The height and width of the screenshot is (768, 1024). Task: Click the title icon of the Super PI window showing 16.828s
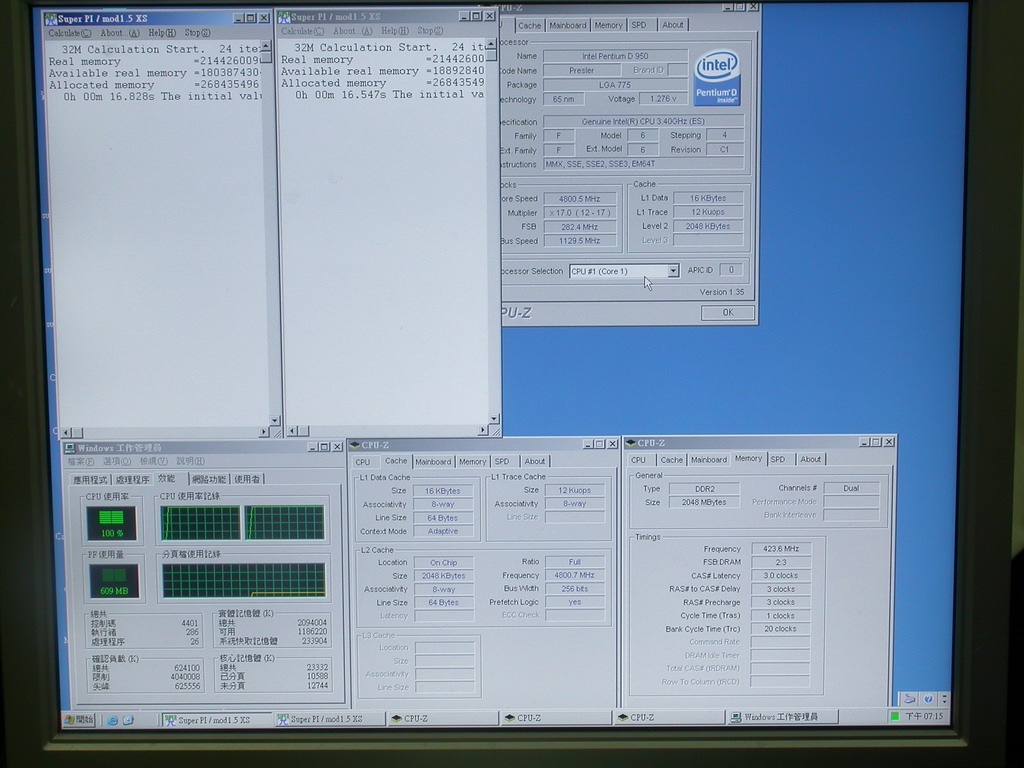point(50,18)
